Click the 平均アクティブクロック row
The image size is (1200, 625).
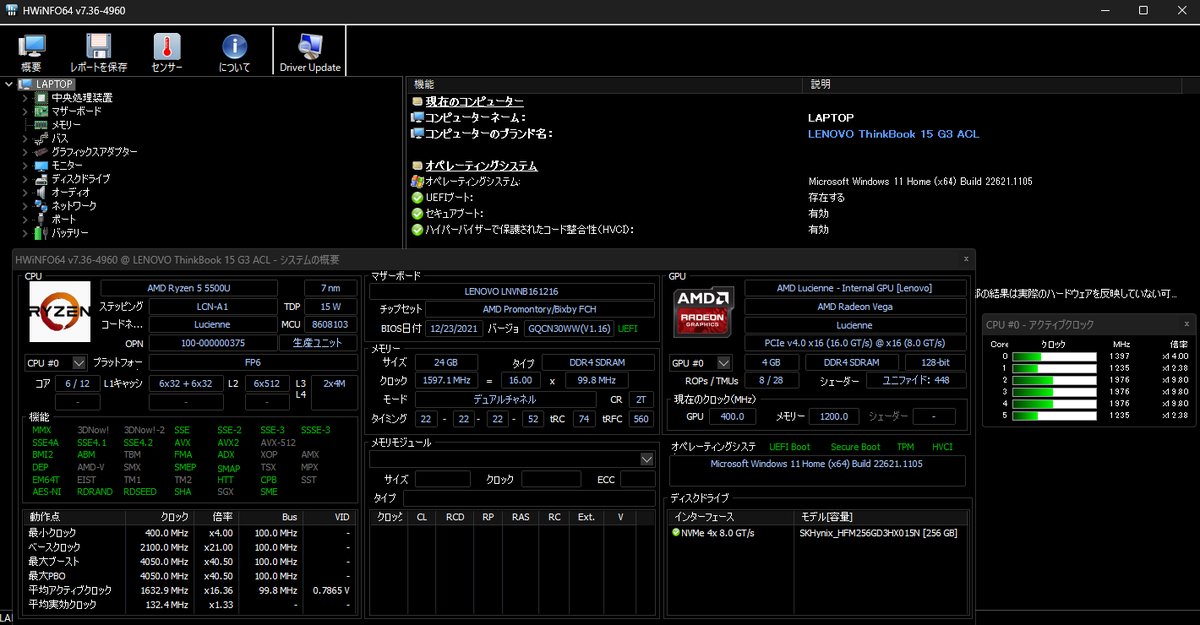tap(189, 590)
